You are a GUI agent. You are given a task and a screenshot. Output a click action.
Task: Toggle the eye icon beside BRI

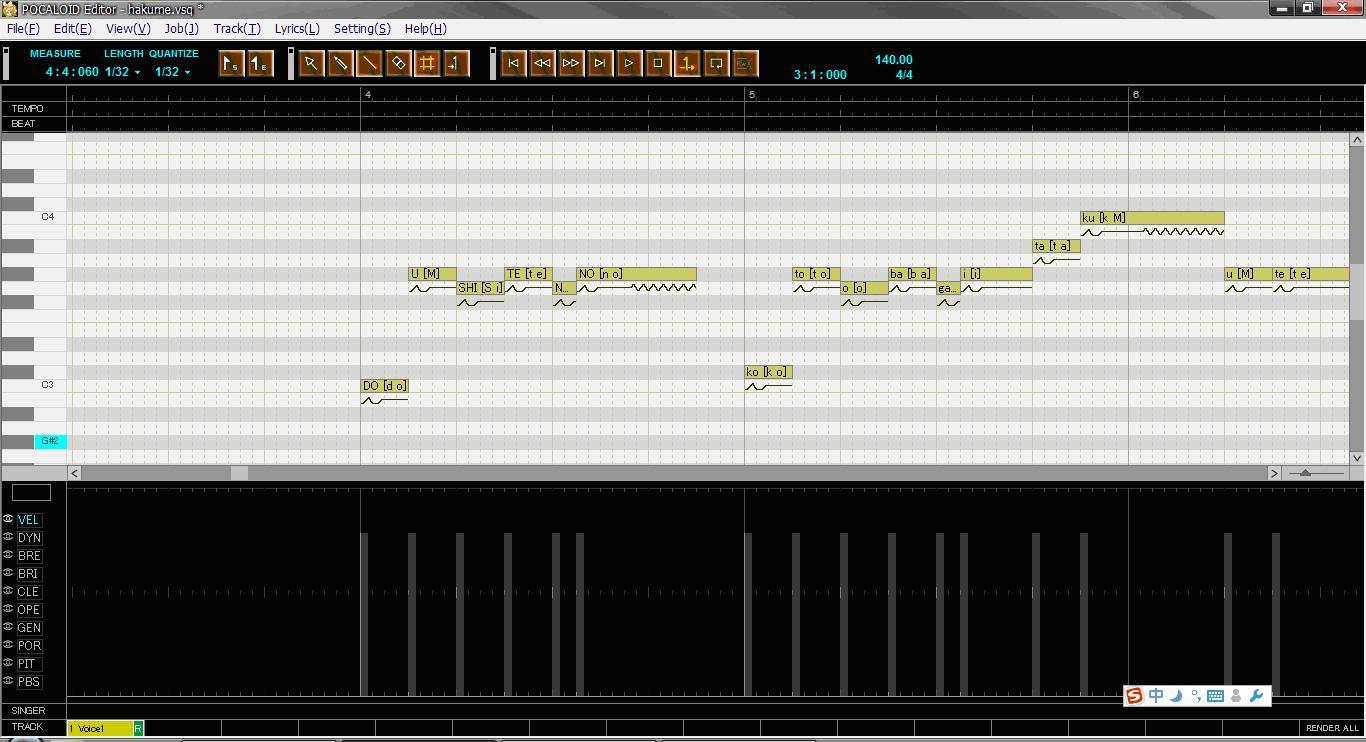[x=8, y=573]
